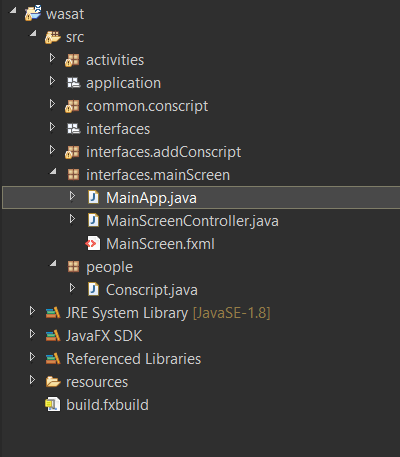Click the build.fxbuild file icon
Viewport: 400px width, 457px height.
pos(53,404)
